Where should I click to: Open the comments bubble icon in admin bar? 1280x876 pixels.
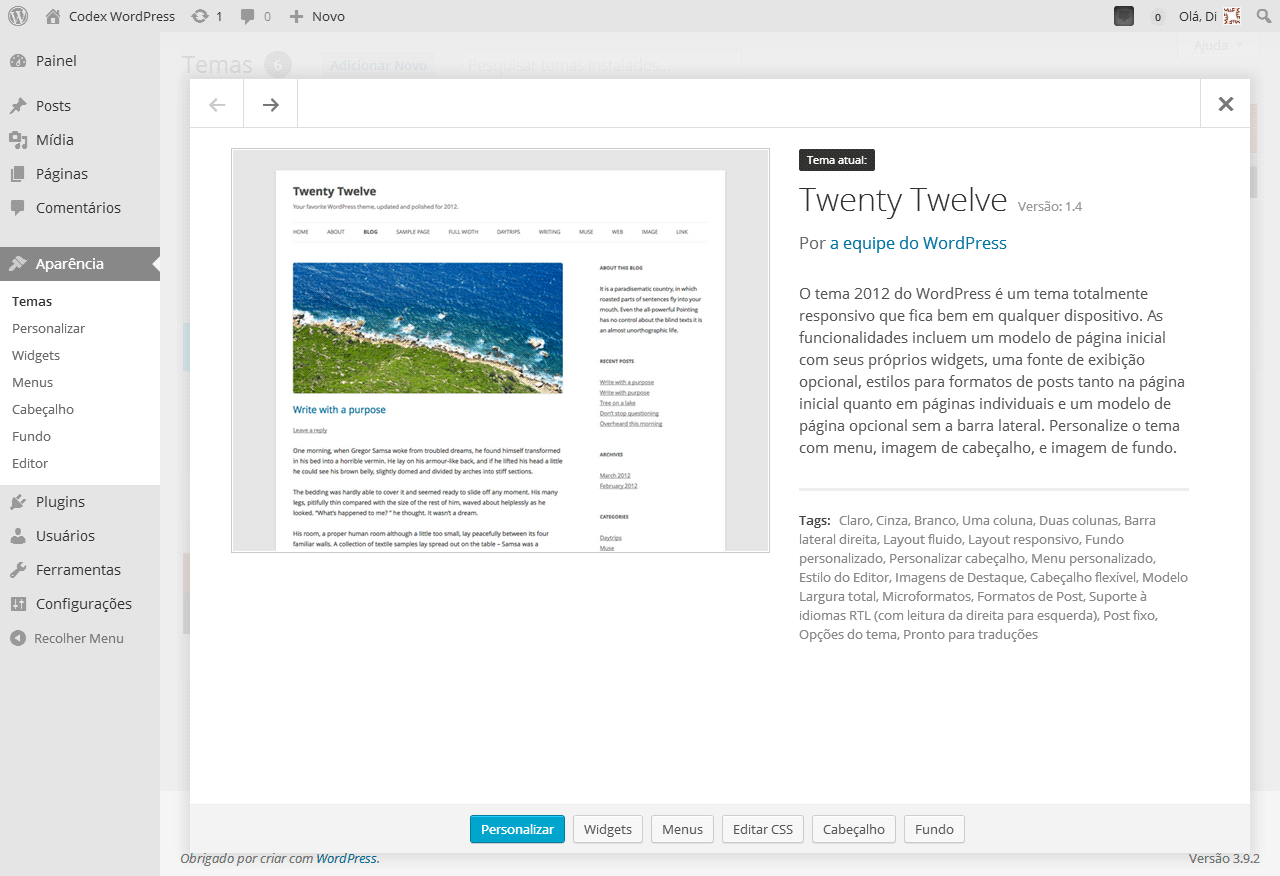(x=248, y=16)
